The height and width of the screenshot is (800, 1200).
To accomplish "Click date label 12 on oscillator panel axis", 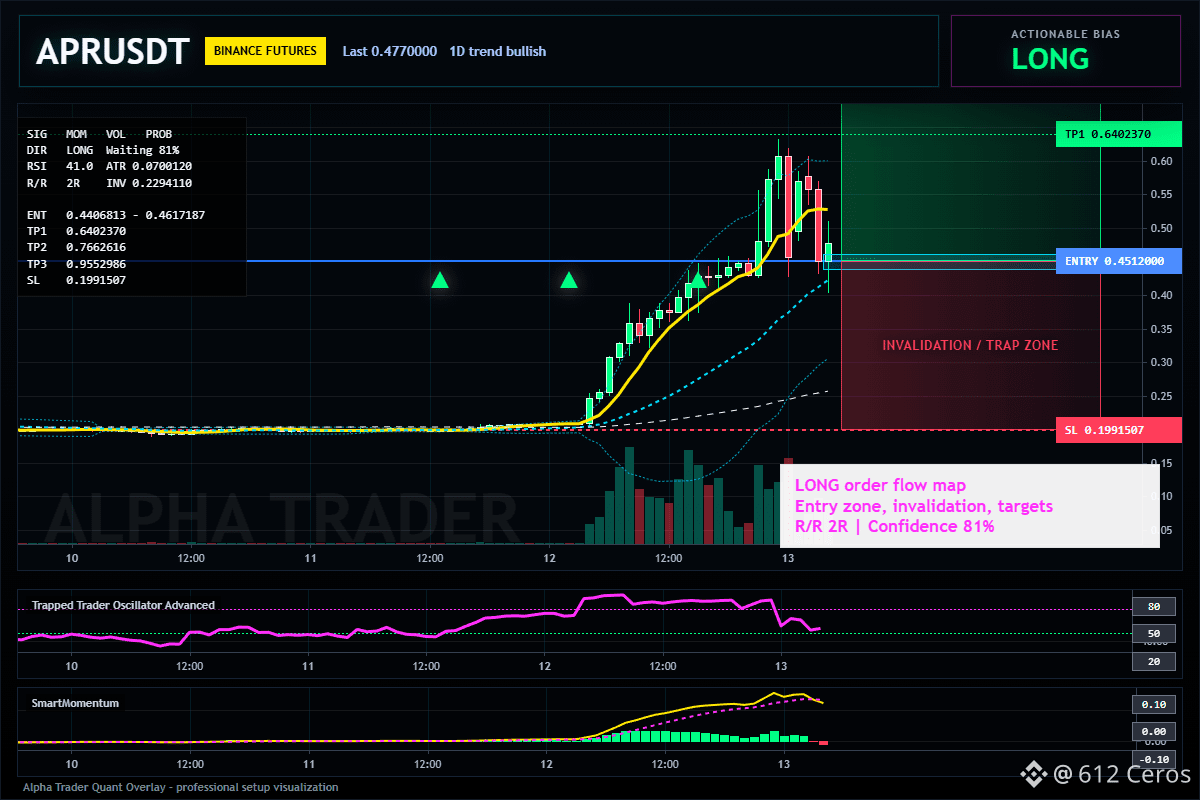I will pos(544,665).
